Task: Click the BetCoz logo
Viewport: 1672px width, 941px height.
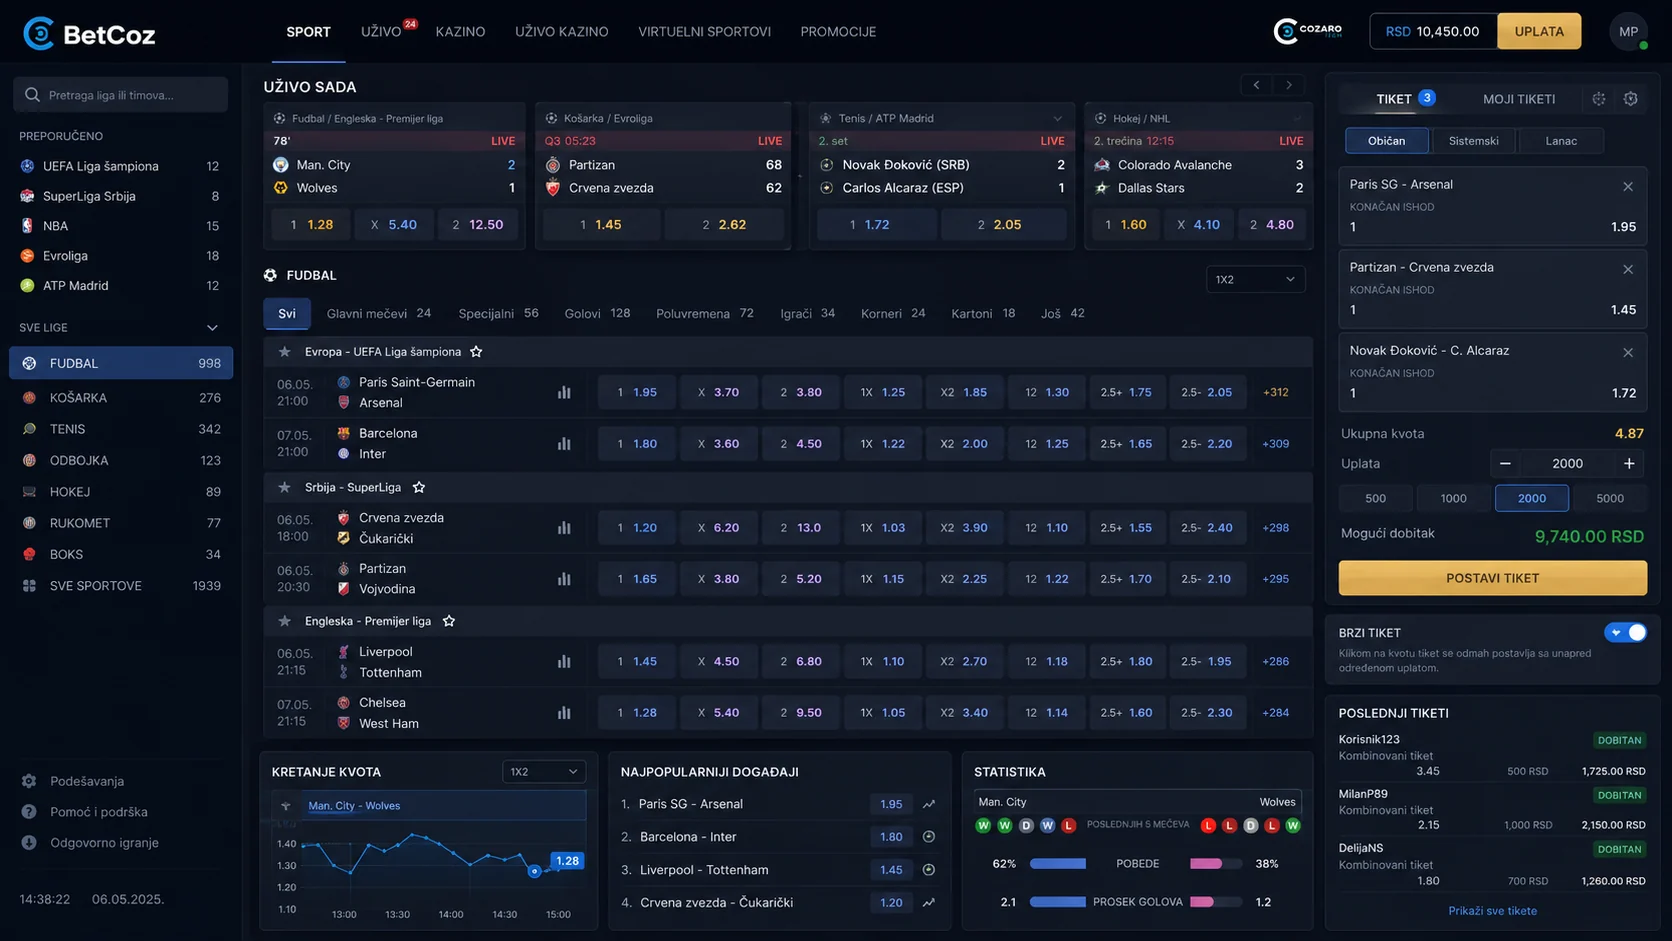Action: [x=89, y=34]
